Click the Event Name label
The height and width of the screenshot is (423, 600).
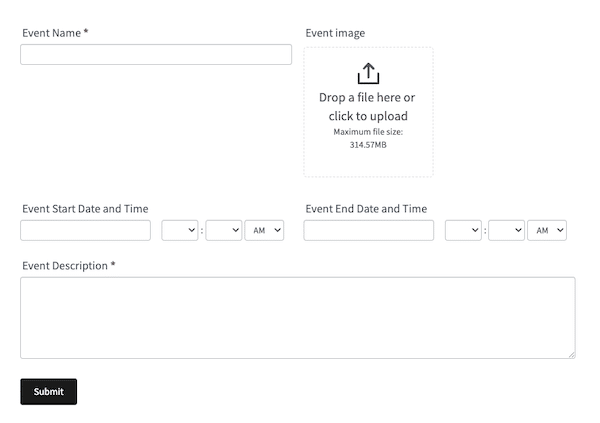[x=55, y=33]
